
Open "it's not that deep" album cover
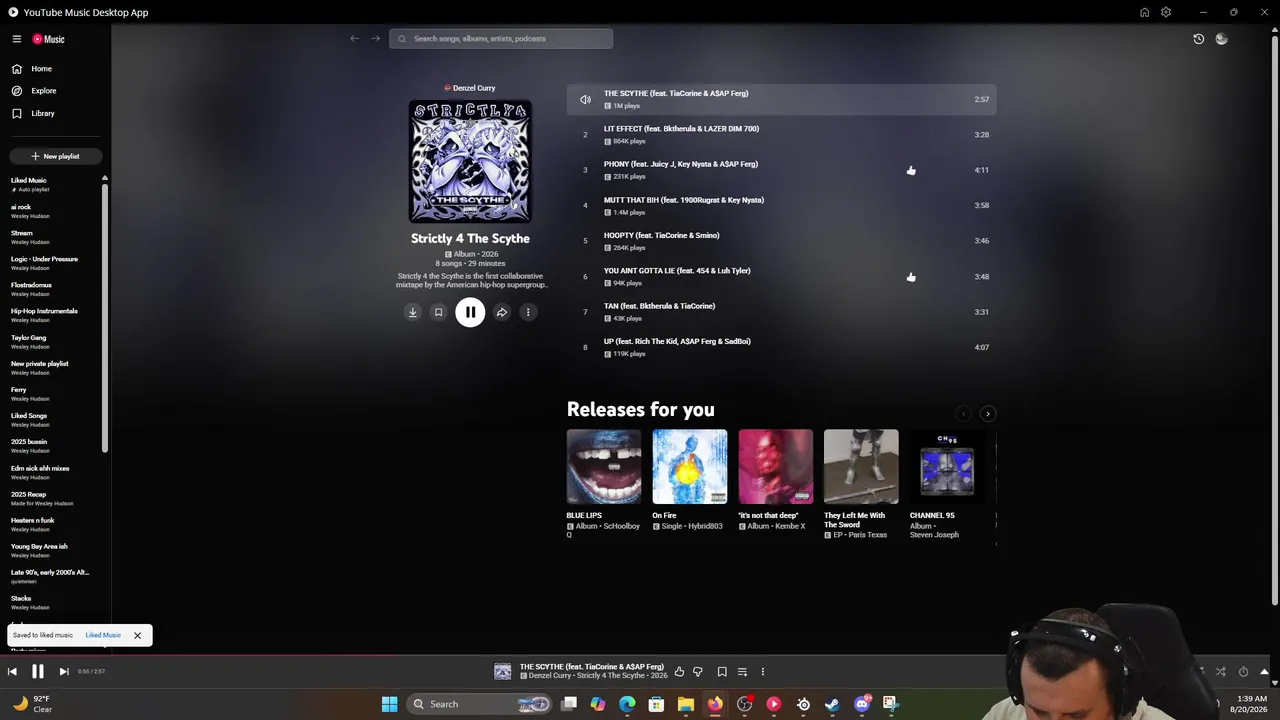pos(776,467)
